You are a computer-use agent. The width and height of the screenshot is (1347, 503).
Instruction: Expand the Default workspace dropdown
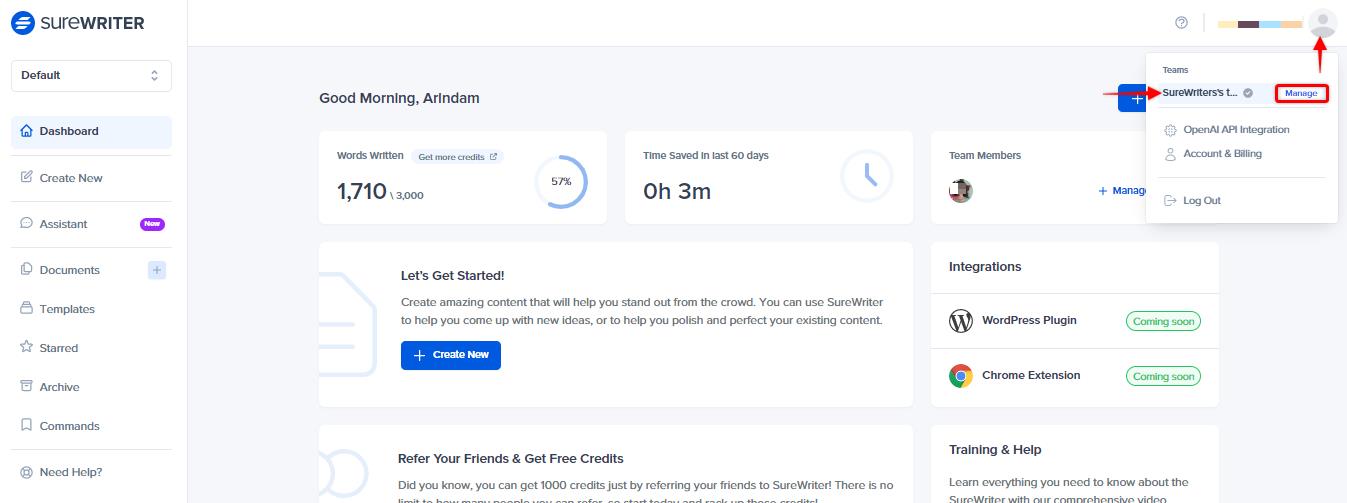[x=91, y=75]
